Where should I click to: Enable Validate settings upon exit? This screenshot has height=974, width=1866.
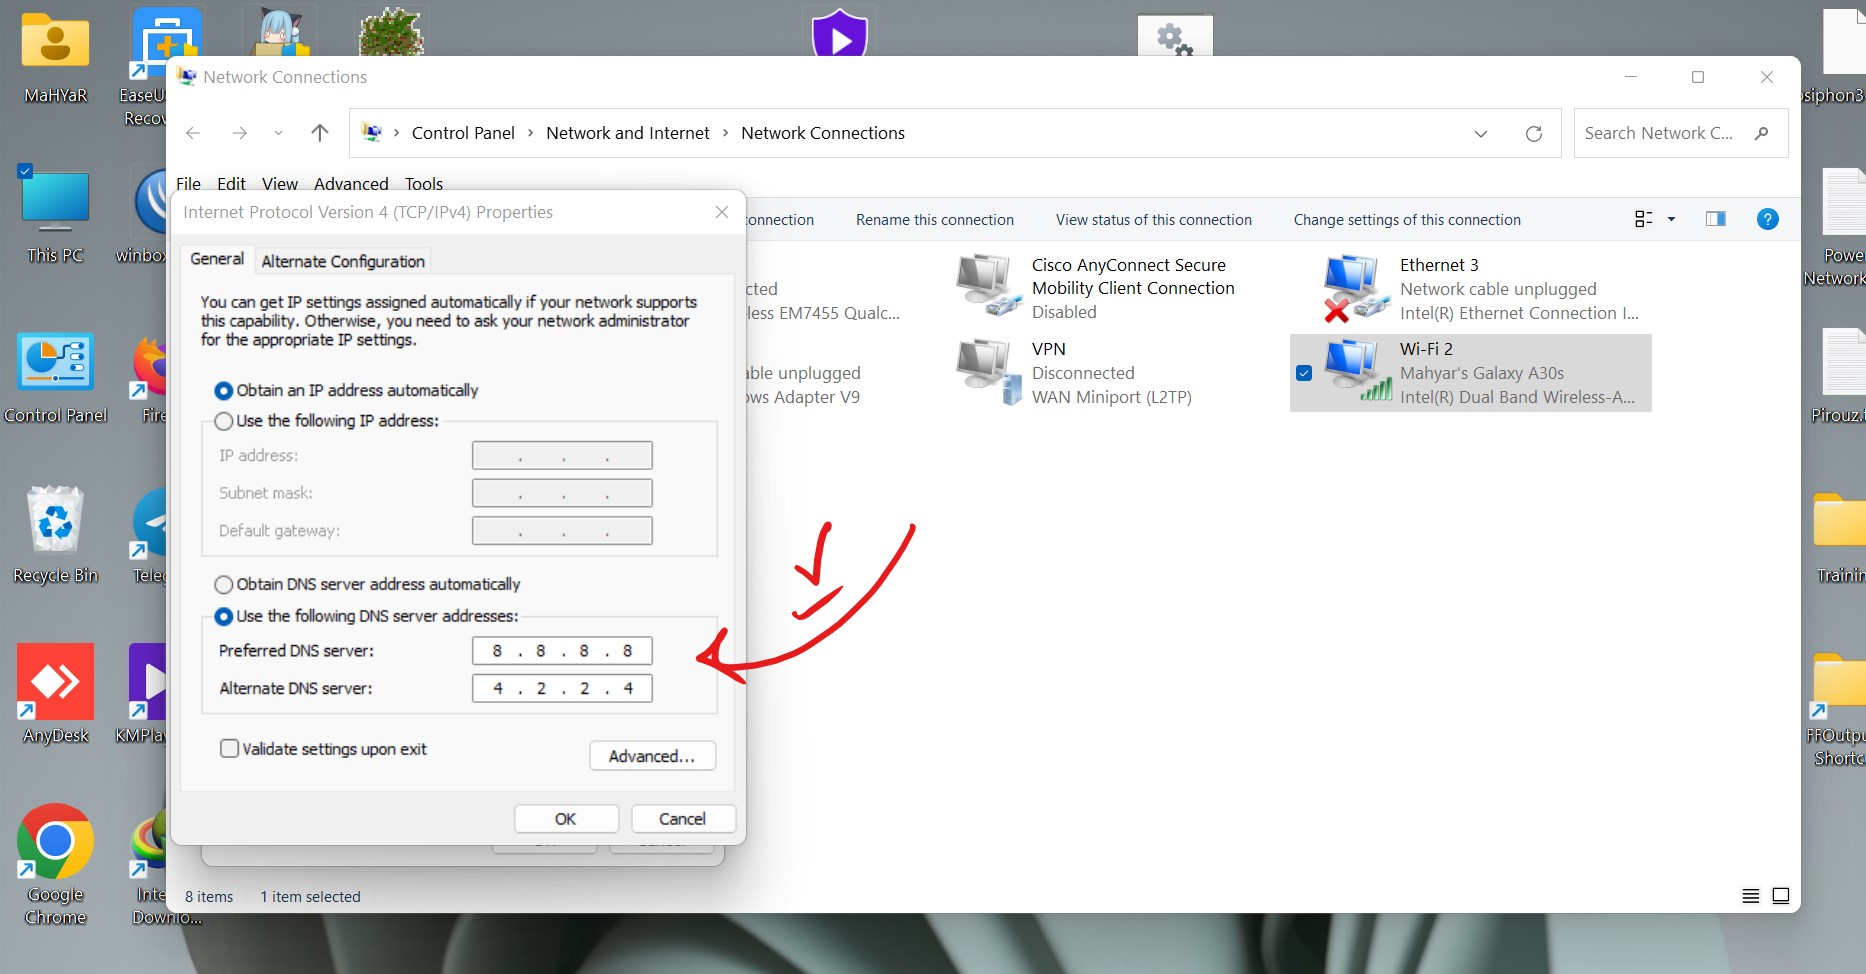pos(229,748)
